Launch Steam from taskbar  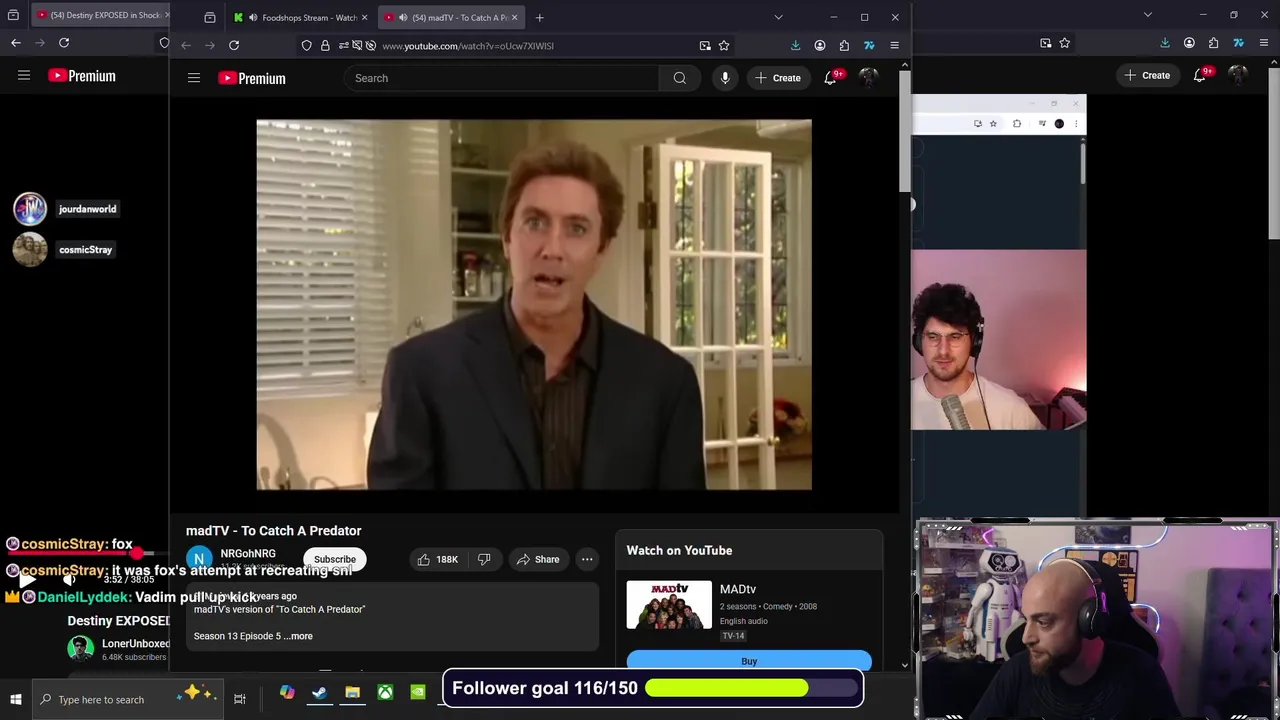319,693
